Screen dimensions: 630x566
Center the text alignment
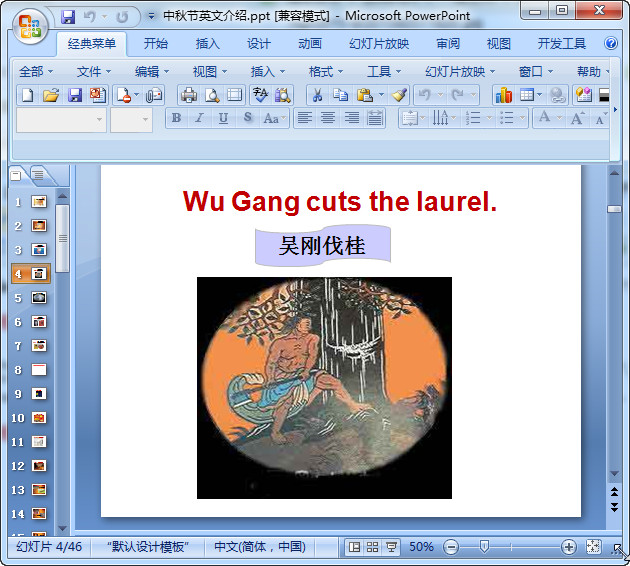[x=328, y=118]
